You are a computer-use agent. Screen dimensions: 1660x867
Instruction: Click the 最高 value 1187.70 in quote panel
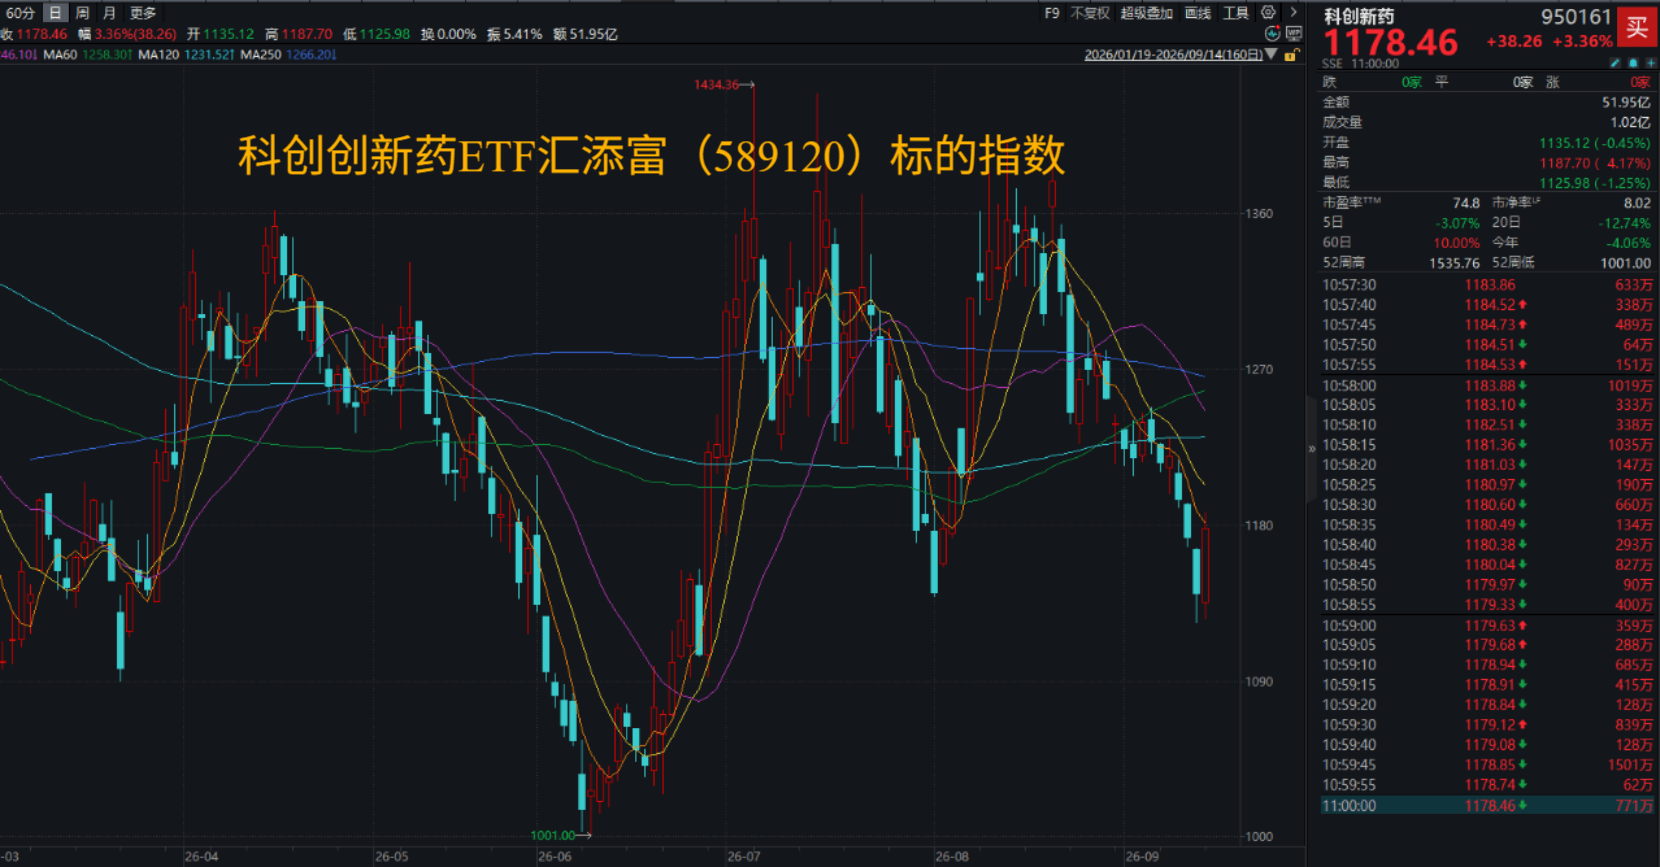(1564, 163)
